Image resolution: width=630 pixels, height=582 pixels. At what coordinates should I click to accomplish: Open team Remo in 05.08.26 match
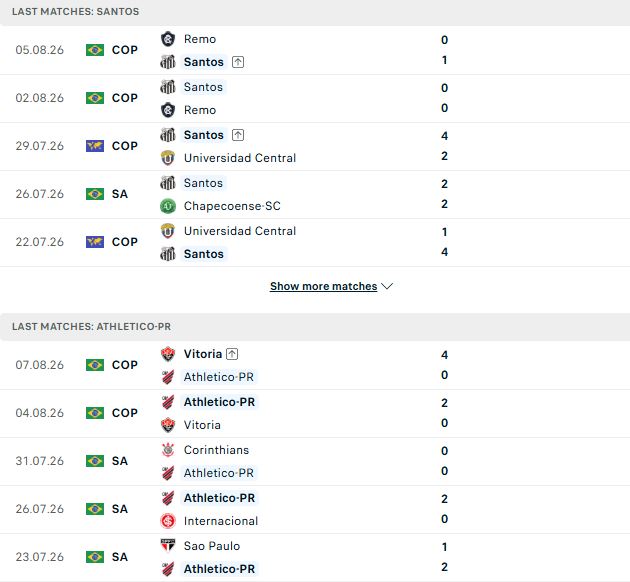(x=200, y=39)
